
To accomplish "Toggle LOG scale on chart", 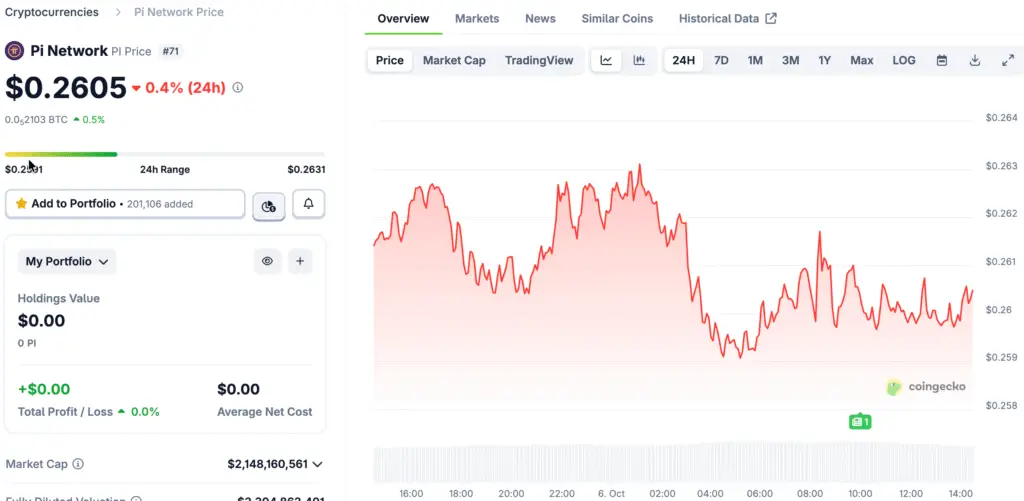I will tap(903, 60).
